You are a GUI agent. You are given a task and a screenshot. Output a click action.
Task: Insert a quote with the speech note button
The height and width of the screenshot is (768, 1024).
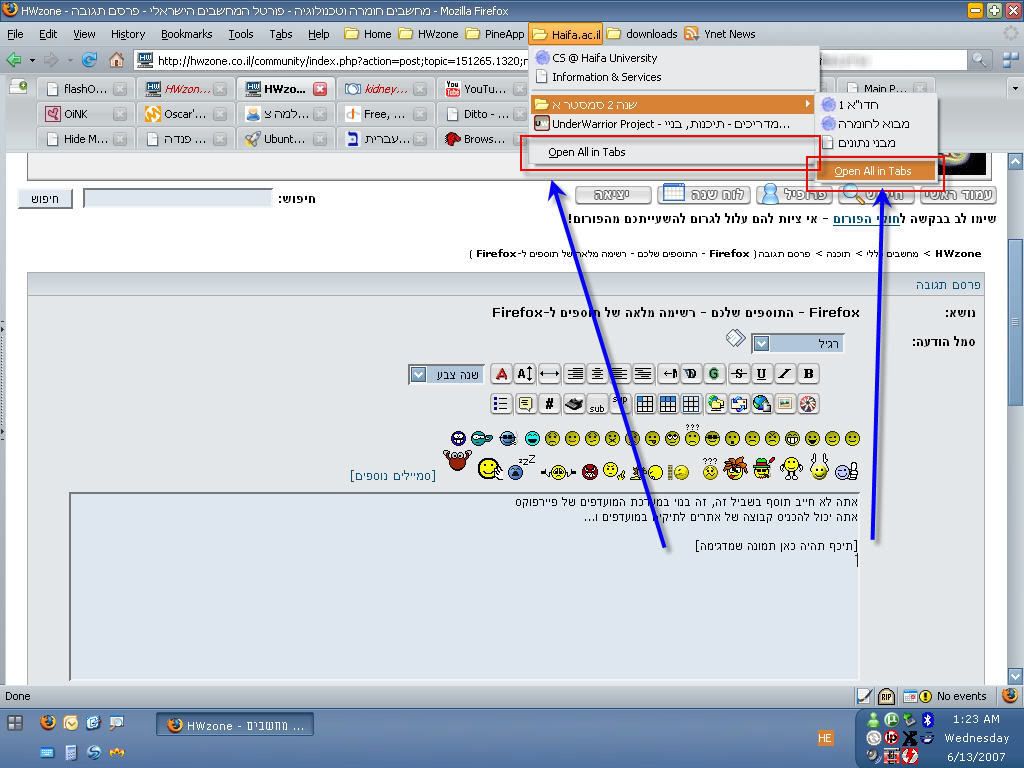[x=525, y=404]
